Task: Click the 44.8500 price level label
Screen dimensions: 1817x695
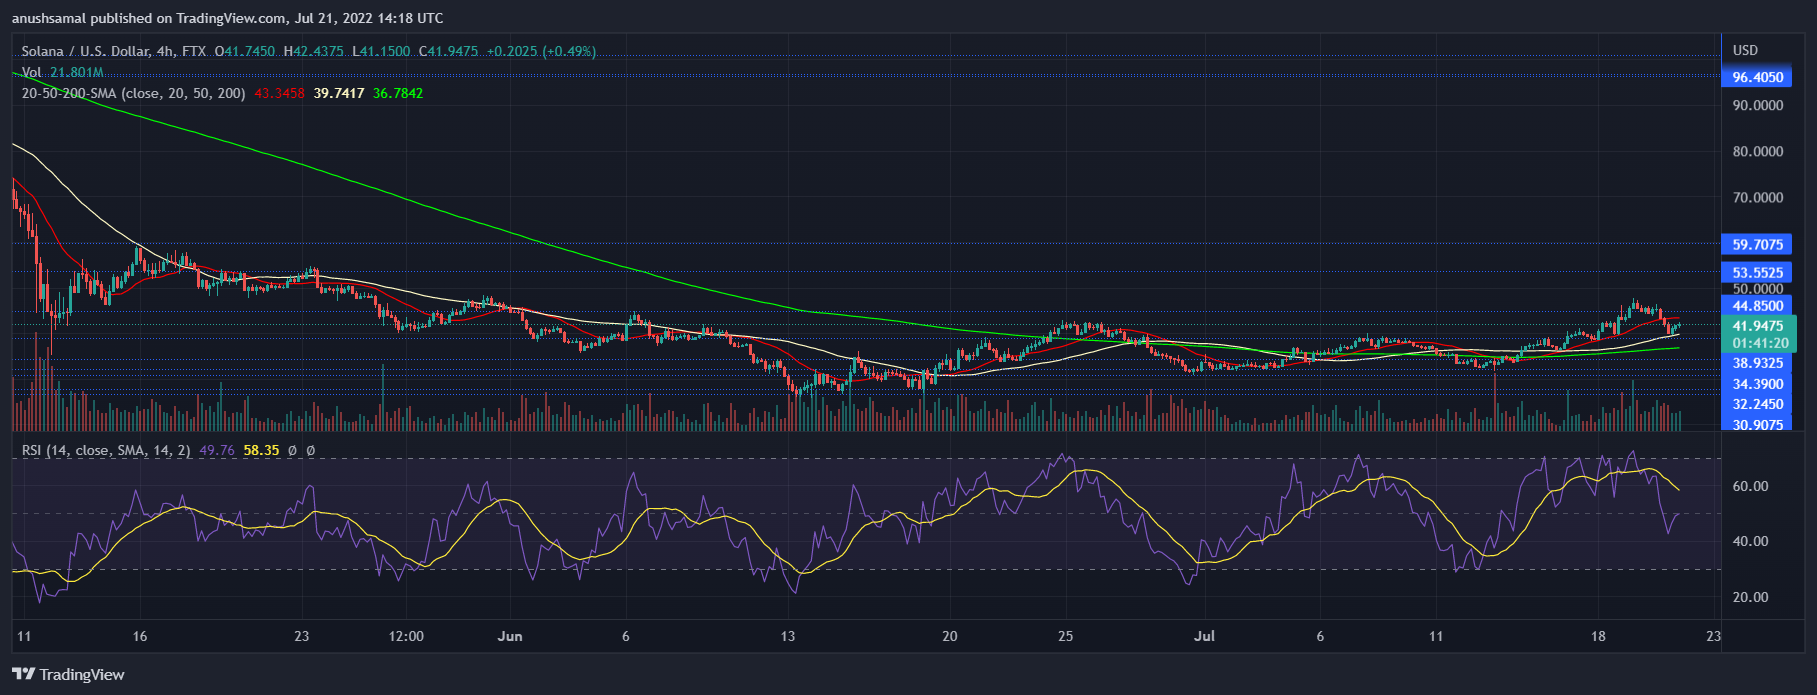Action: [1757, 306]
